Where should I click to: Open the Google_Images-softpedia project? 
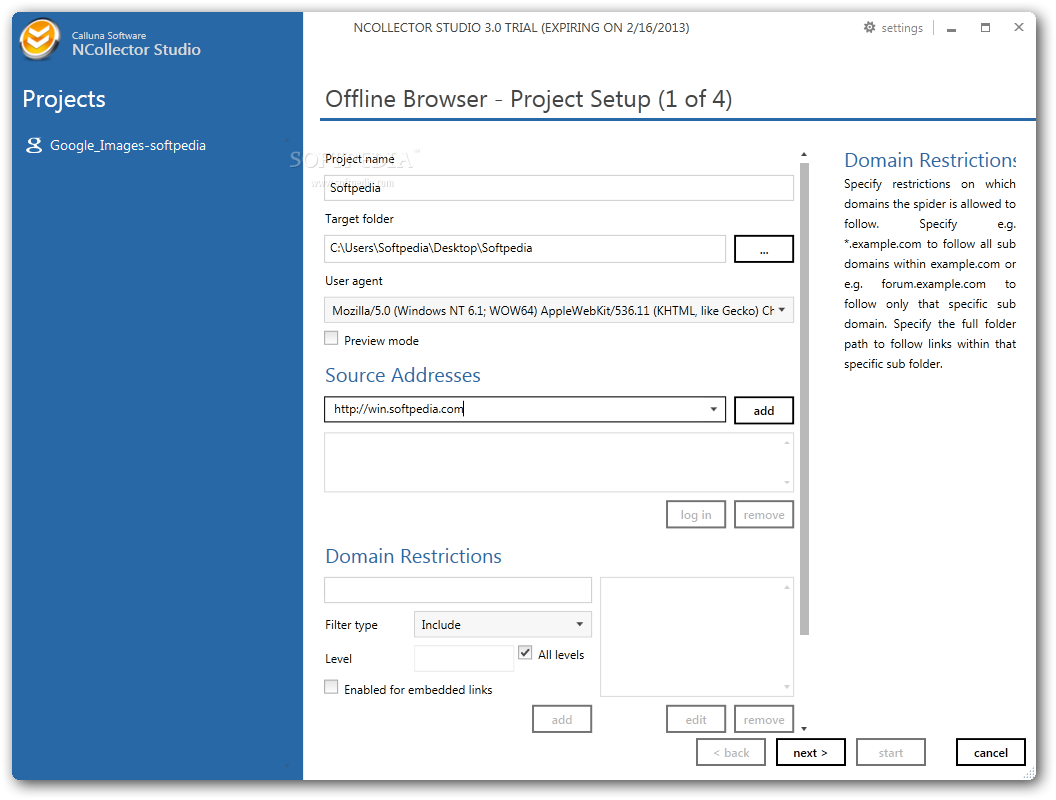tap(127, 145)
